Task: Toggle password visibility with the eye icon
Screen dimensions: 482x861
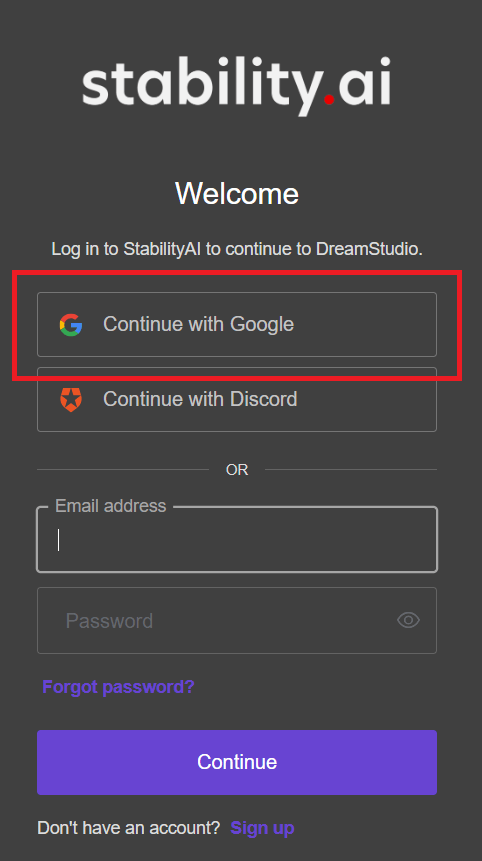Action: pyautogui.click(x=408, y=620)
